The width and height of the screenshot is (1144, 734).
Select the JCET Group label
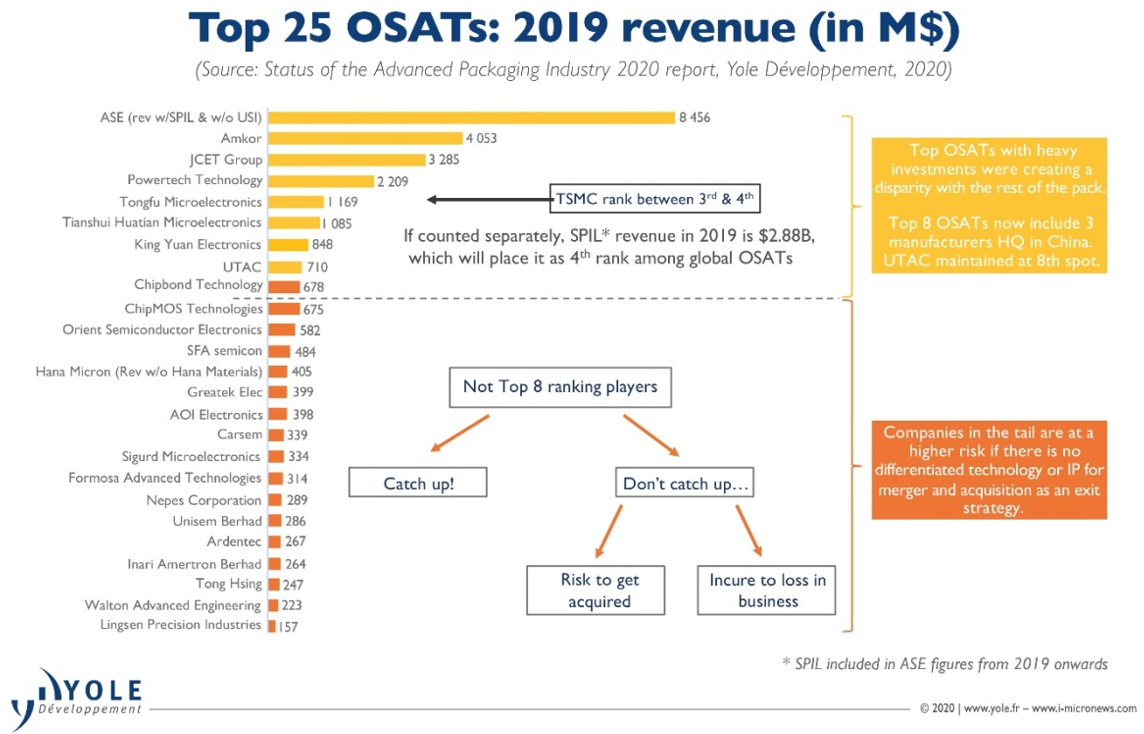[x=225, y=160]
